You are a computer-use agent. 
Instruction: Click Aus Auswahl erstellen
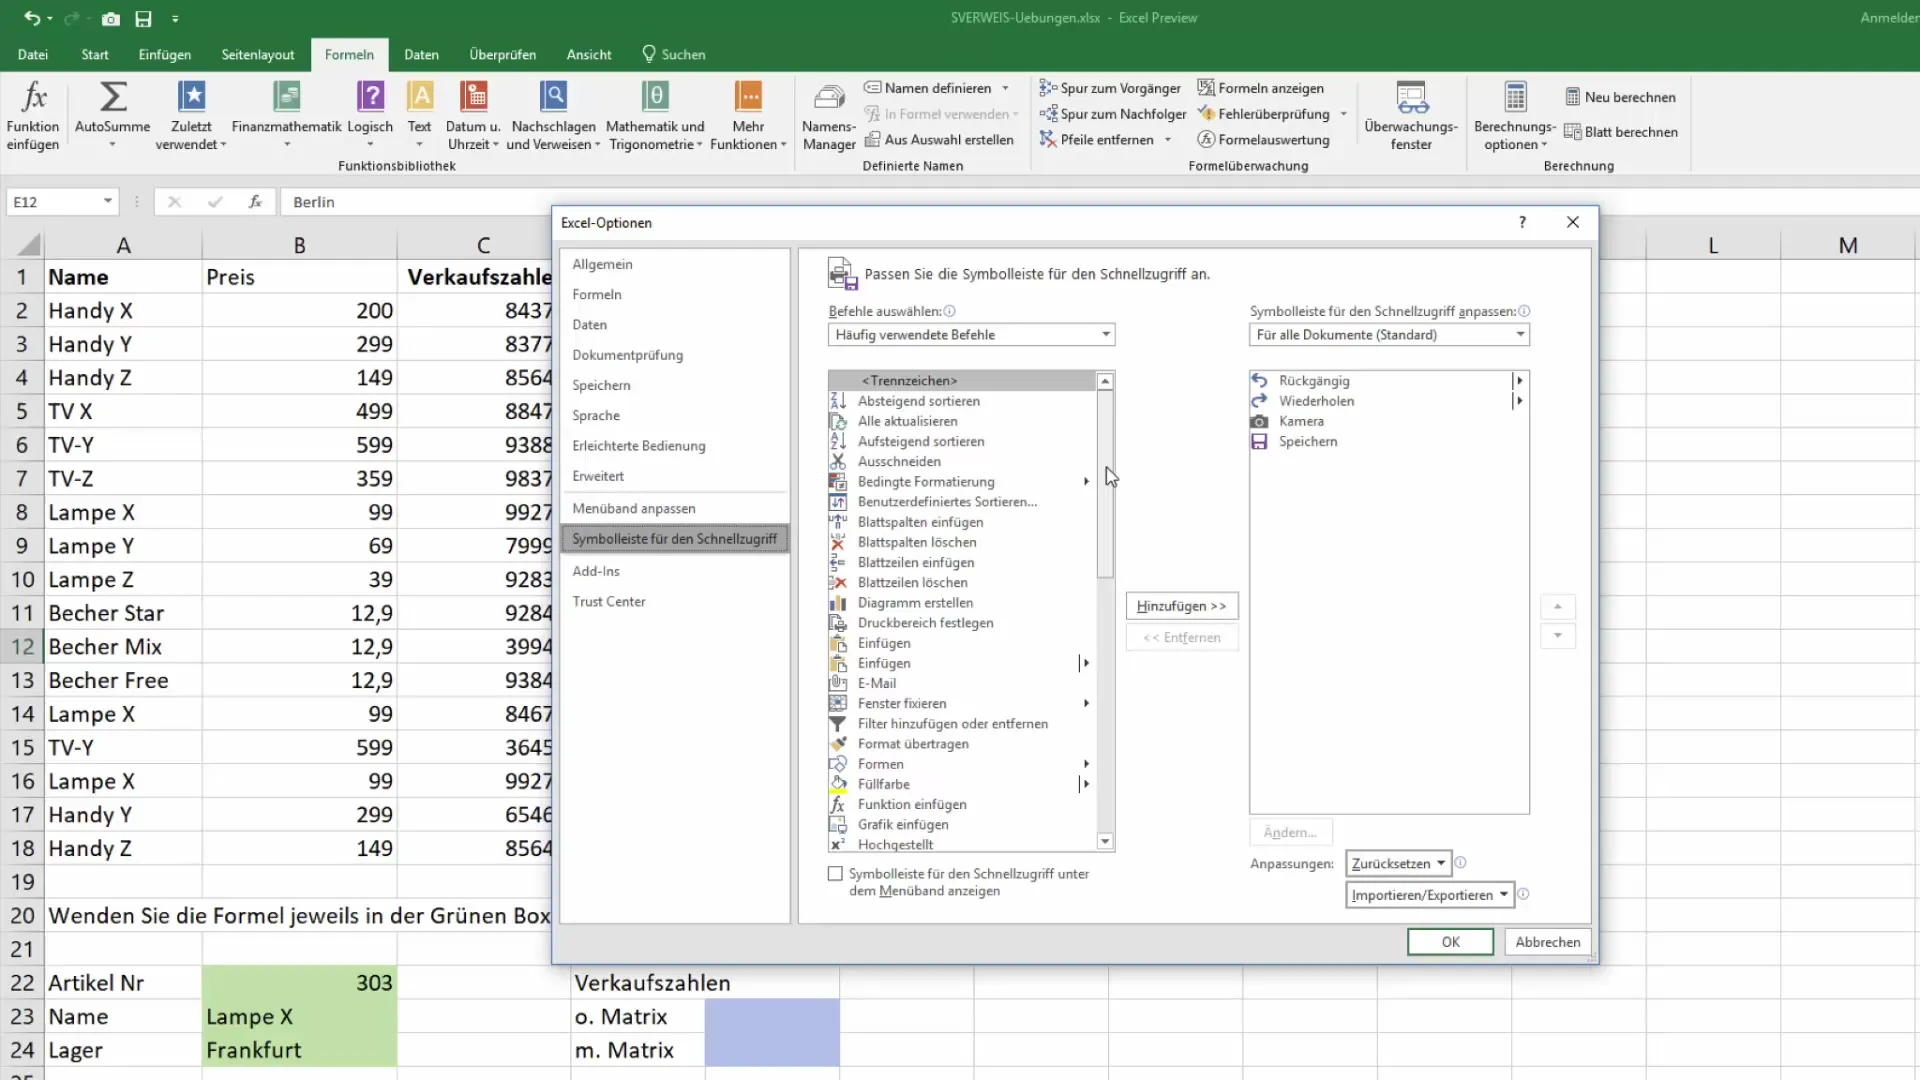click(x=939, y=140)
